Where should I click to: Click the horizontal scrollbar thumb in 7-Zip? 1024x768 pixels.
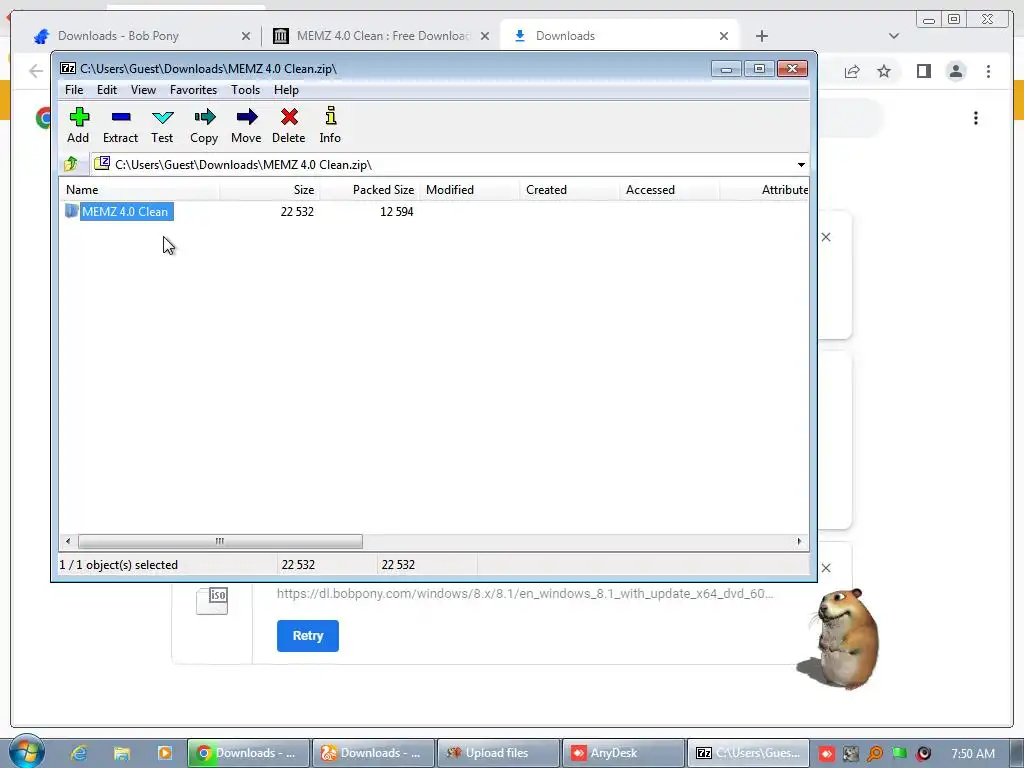tap(220, 541)
